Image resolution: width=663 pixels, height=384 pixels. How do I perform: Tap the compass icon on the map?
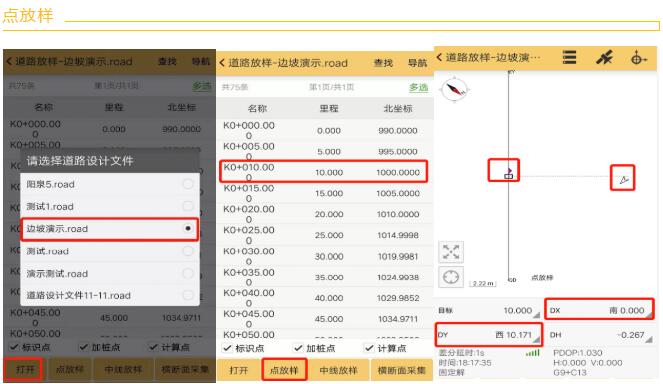[x=454, y=89]
